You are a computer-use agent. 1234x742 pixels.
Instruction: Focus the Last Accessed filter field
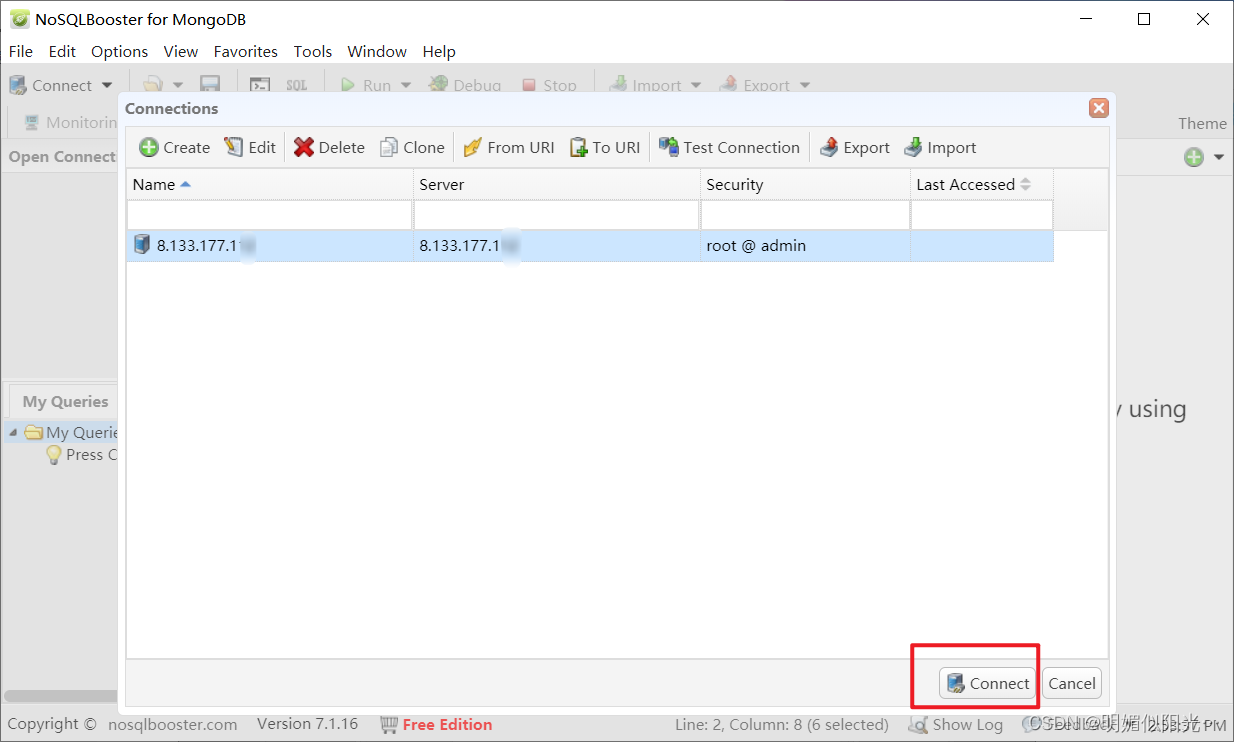(x=982, y=214)
